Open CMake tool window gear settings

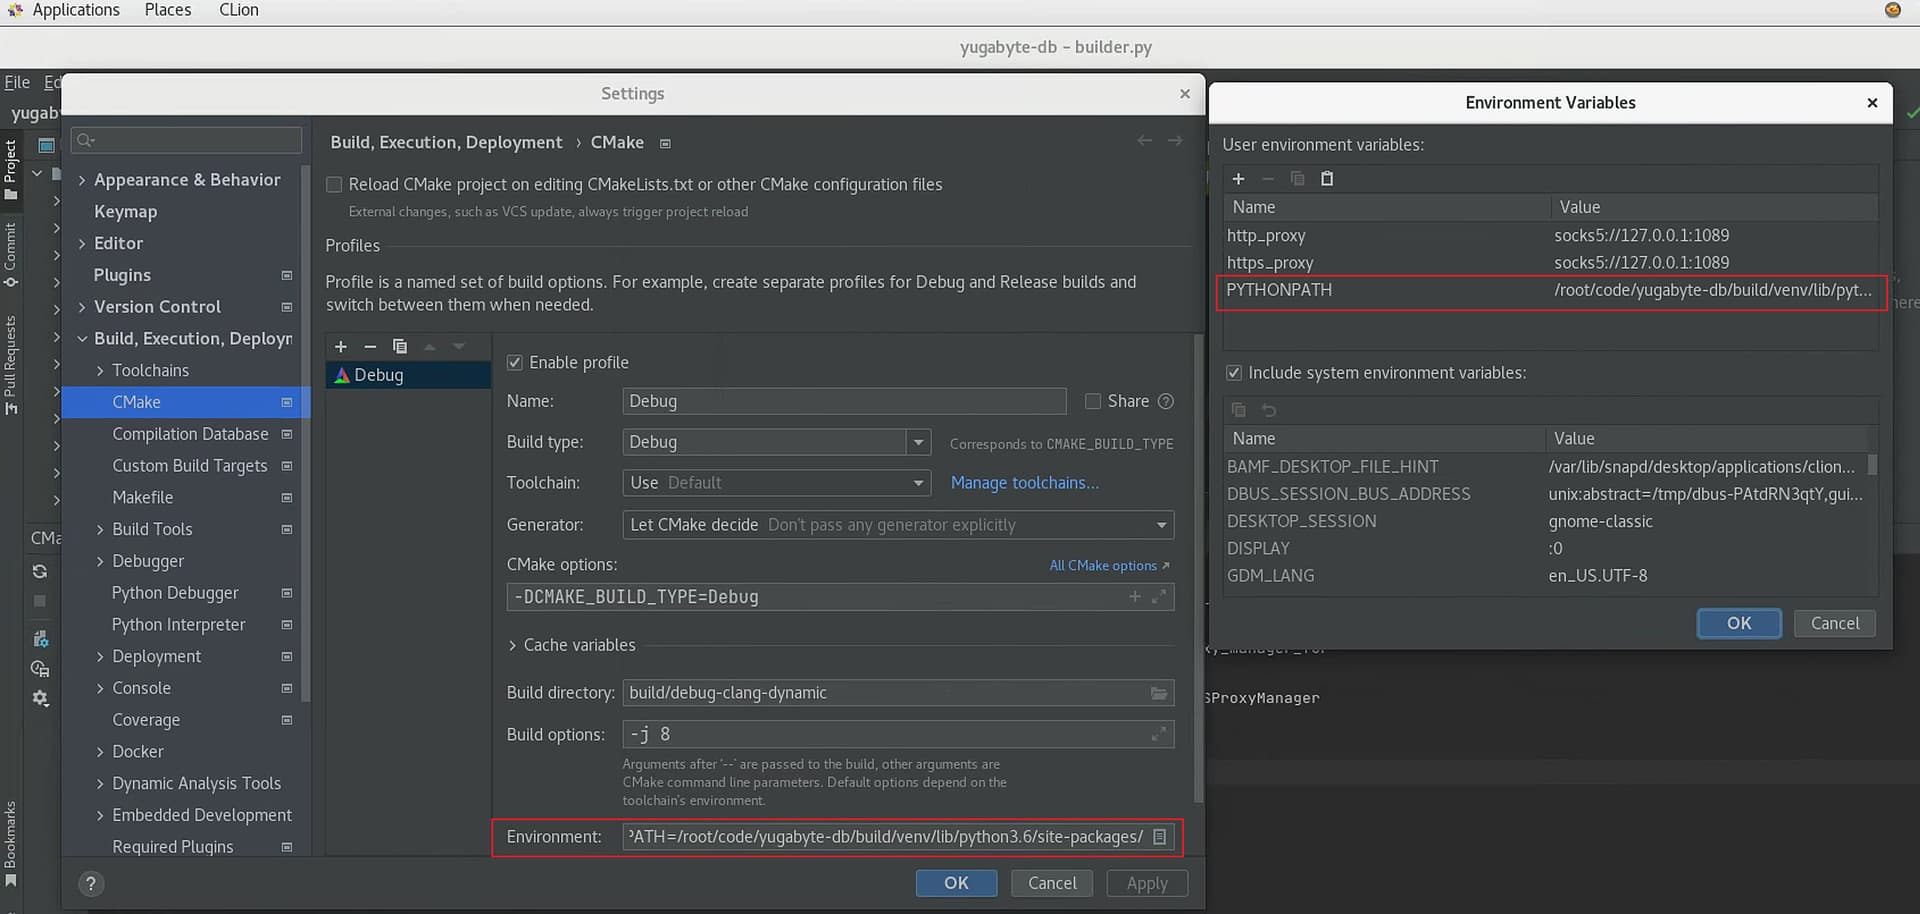(x=40, y=698)
